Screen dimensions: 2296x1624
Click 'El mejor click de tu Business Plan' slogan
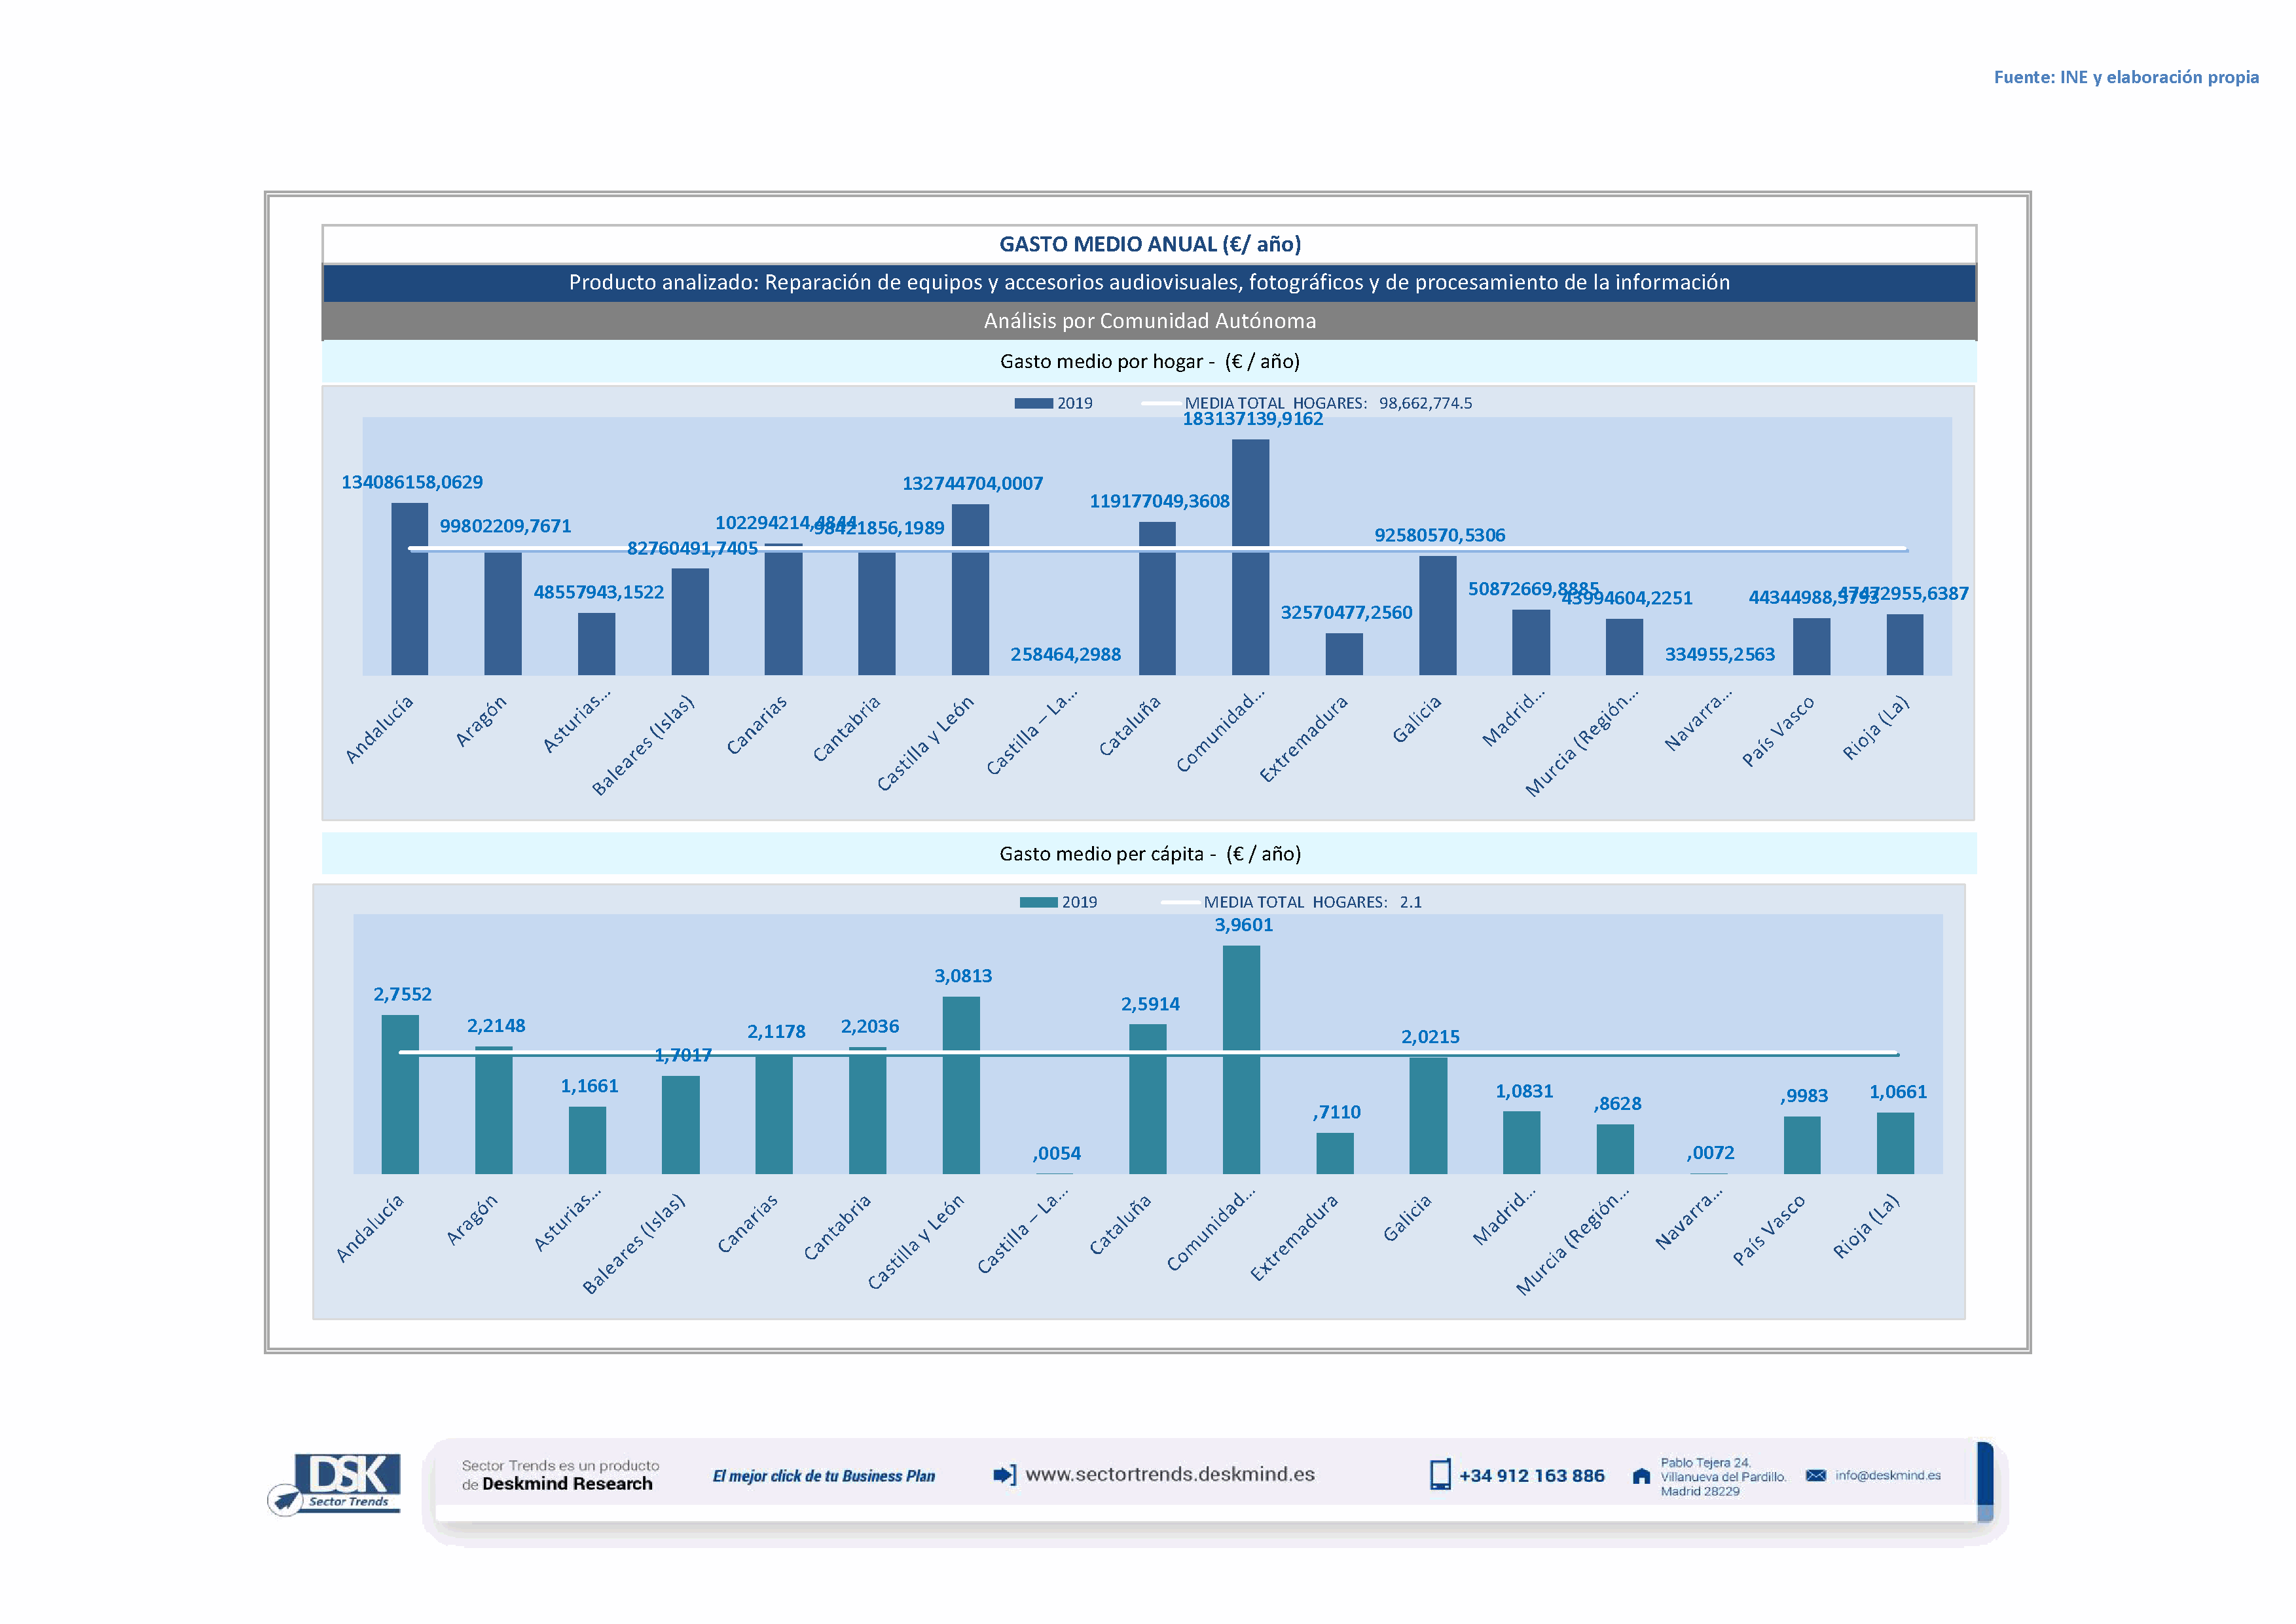823,1476
